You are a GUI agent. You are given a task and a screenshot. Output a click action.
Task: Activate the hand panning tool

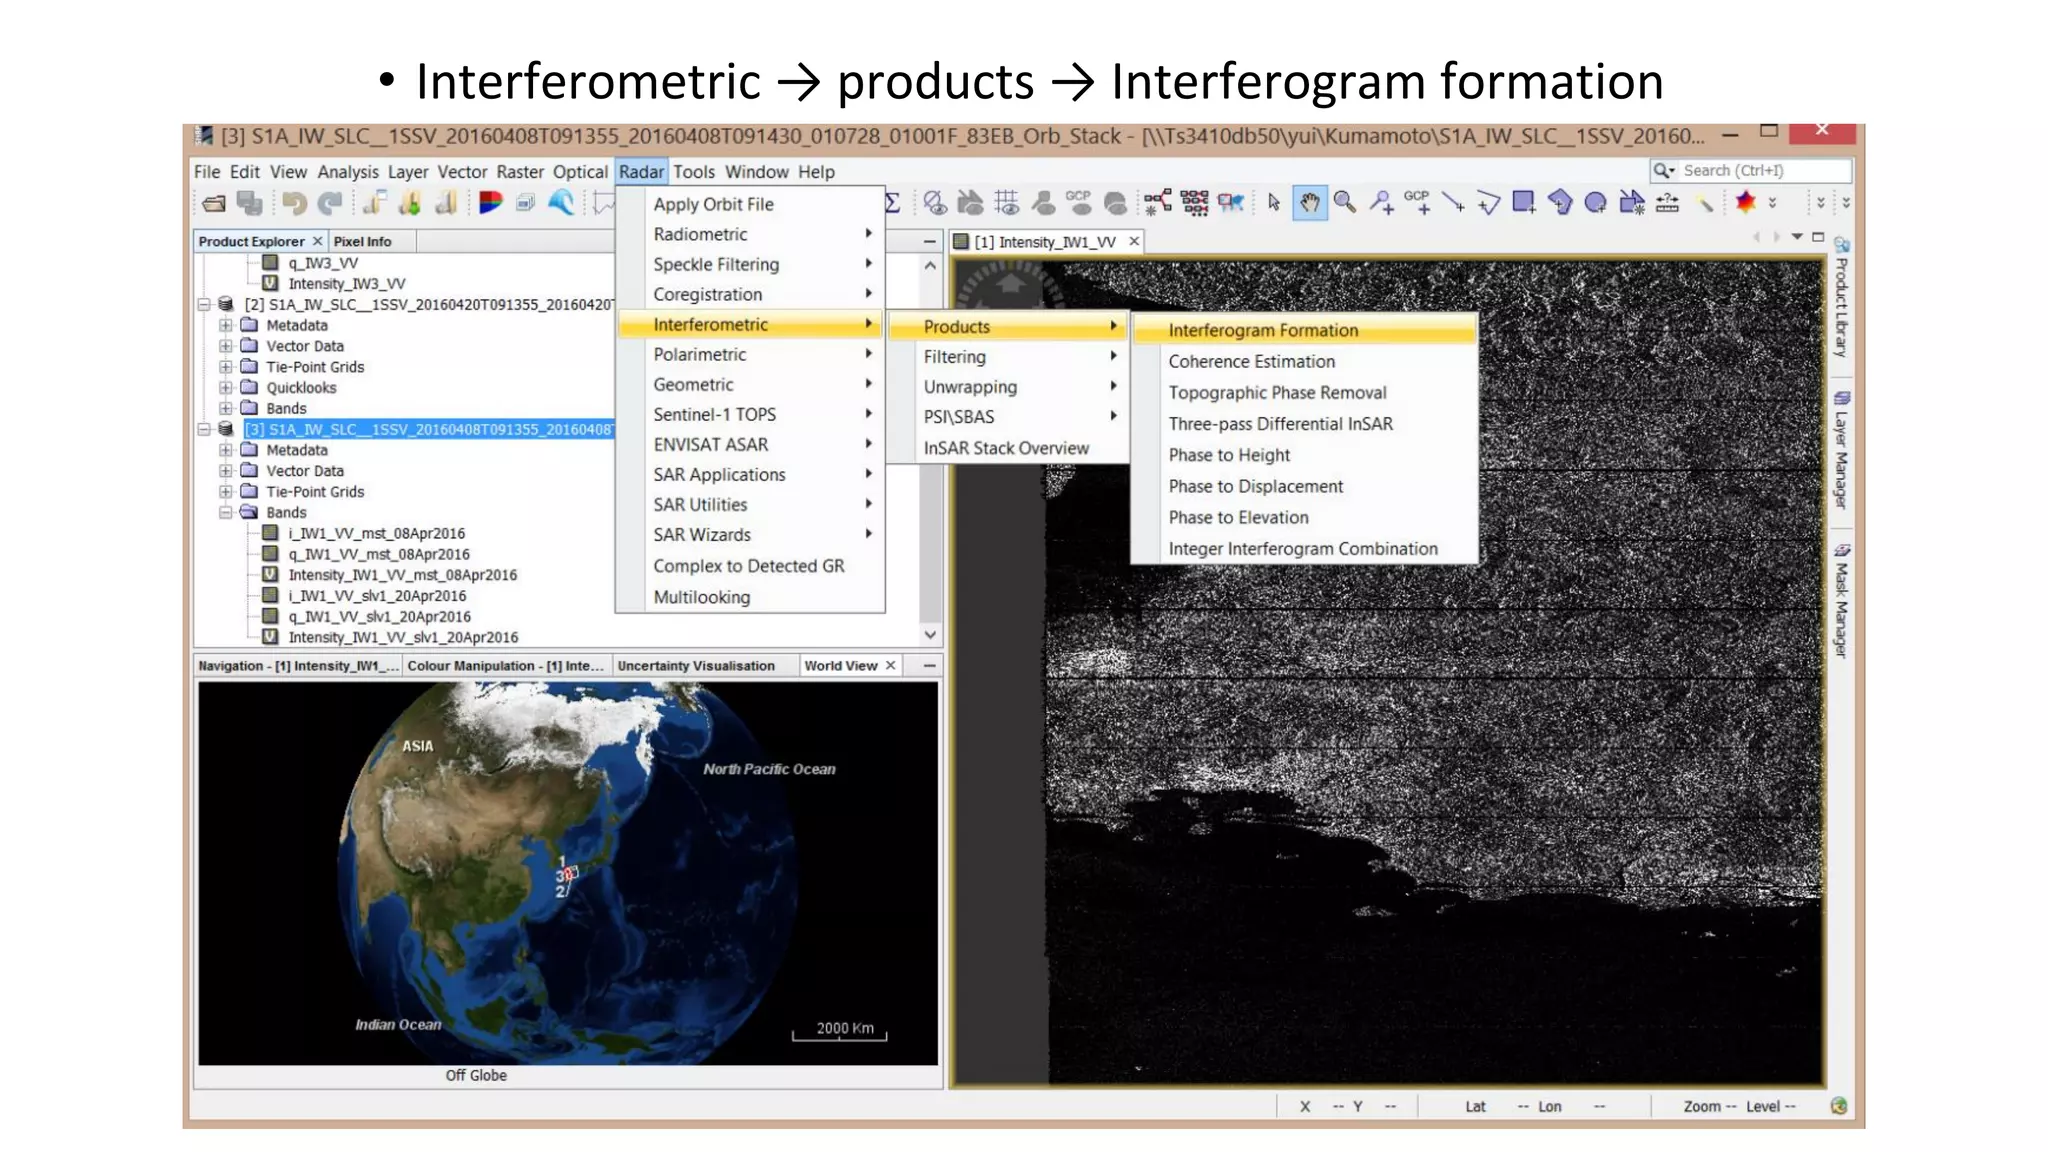(x=1309, y=203)
